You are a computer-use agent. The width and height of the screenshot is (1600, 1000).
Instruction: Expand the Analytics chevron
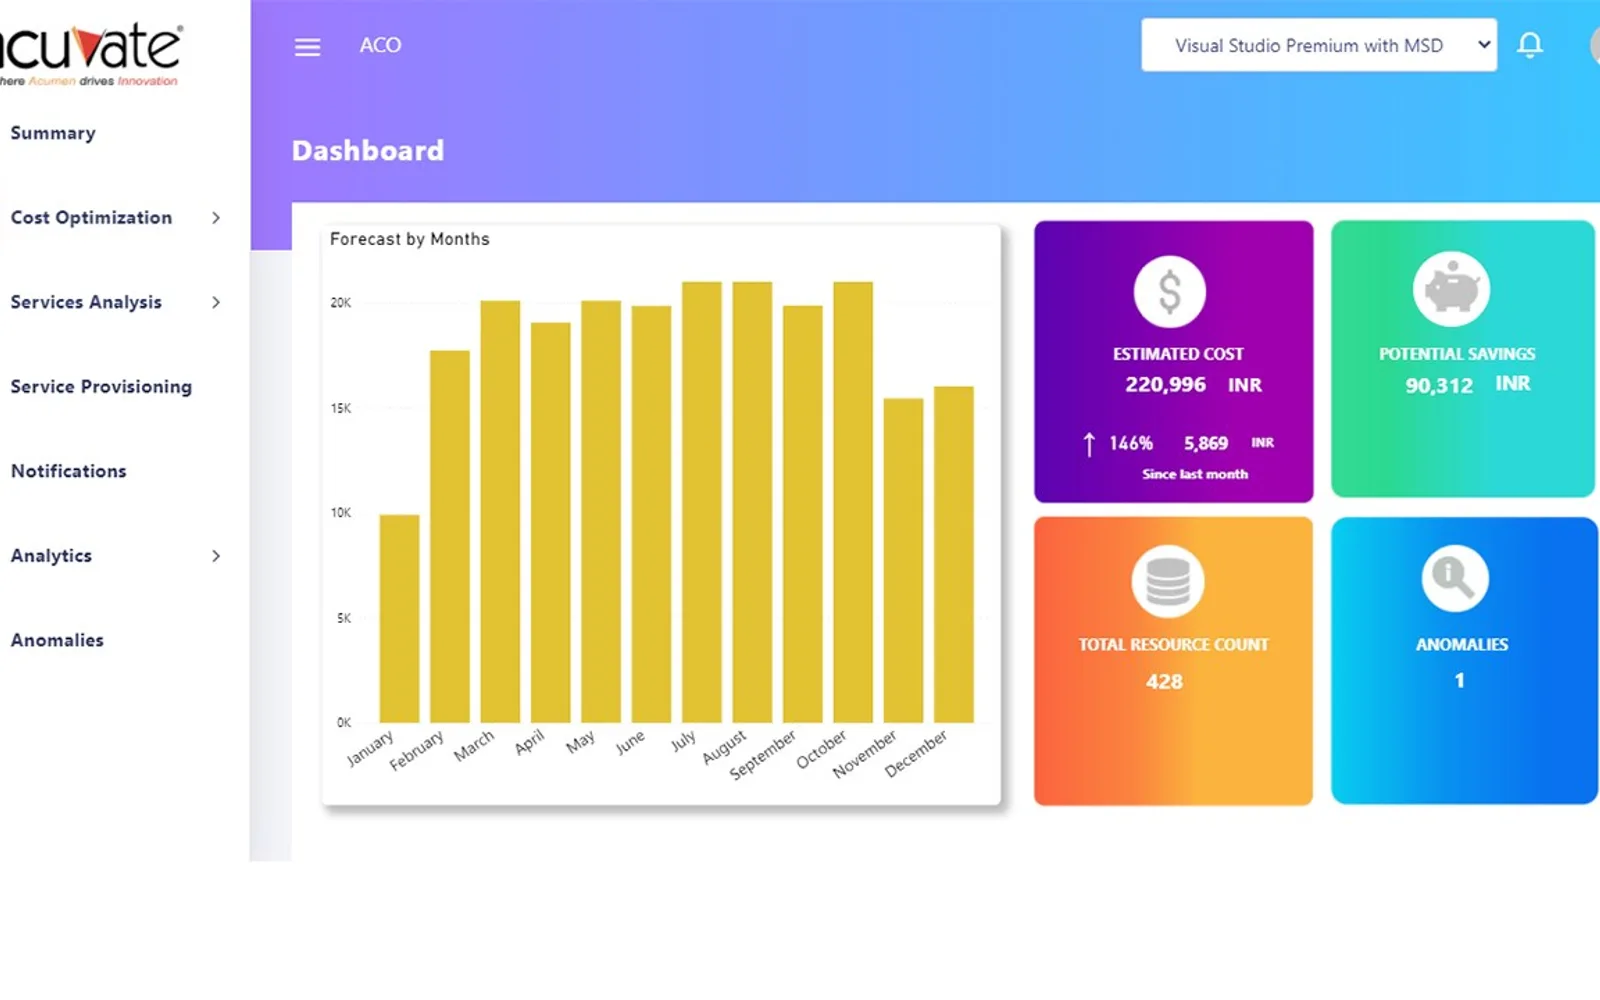[x=215, y=556]
